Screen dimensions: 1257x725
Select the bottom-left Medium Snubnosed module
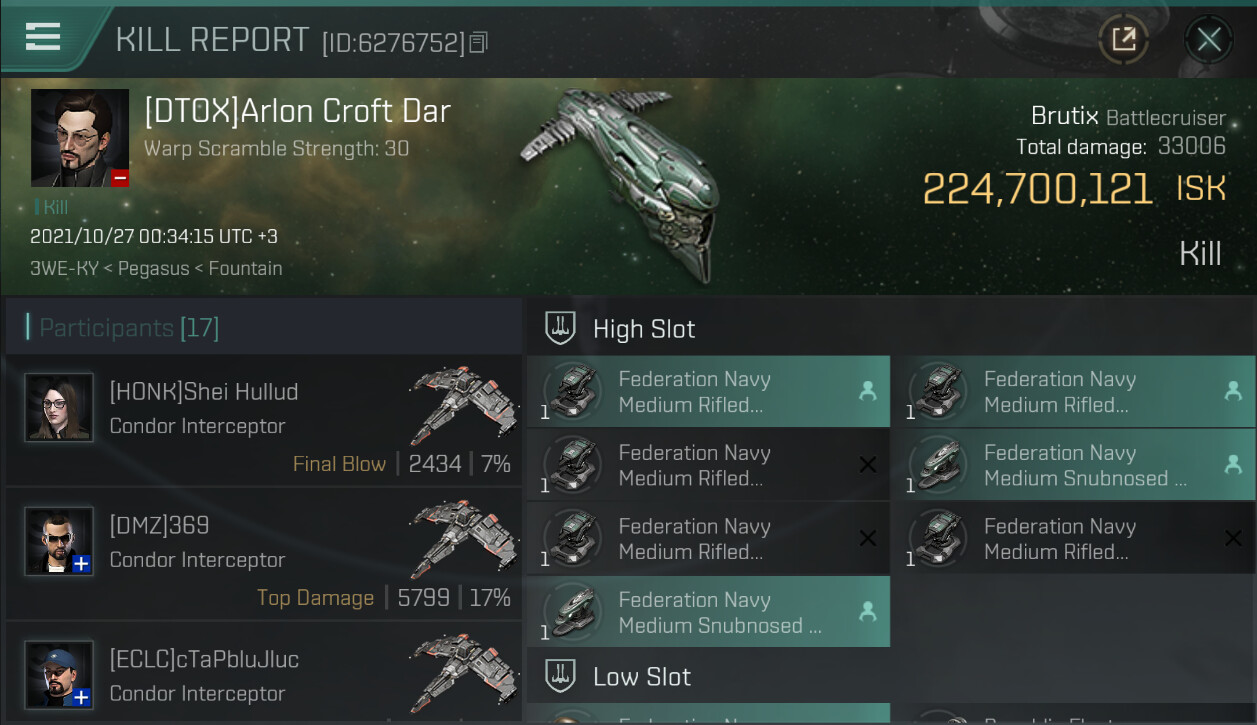coord(708,613)
